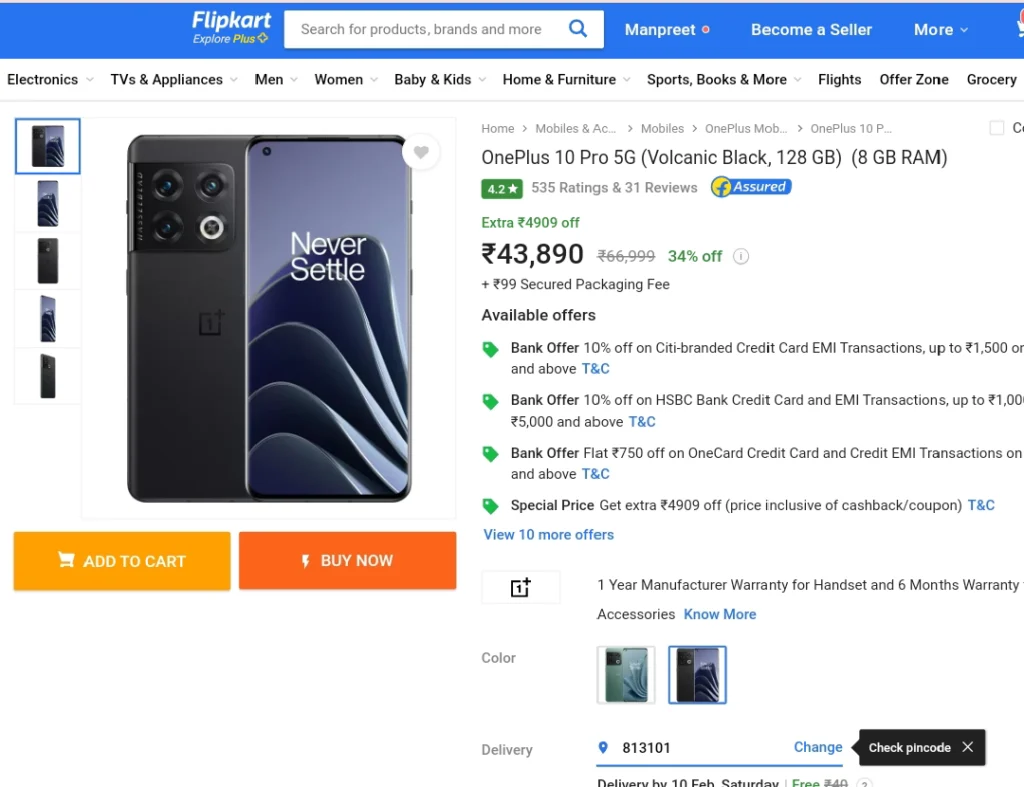Click the OnePlus brand logo near warranty
Image resolution: width=1024 pixels, height=787 pixels.
(520, 587)
